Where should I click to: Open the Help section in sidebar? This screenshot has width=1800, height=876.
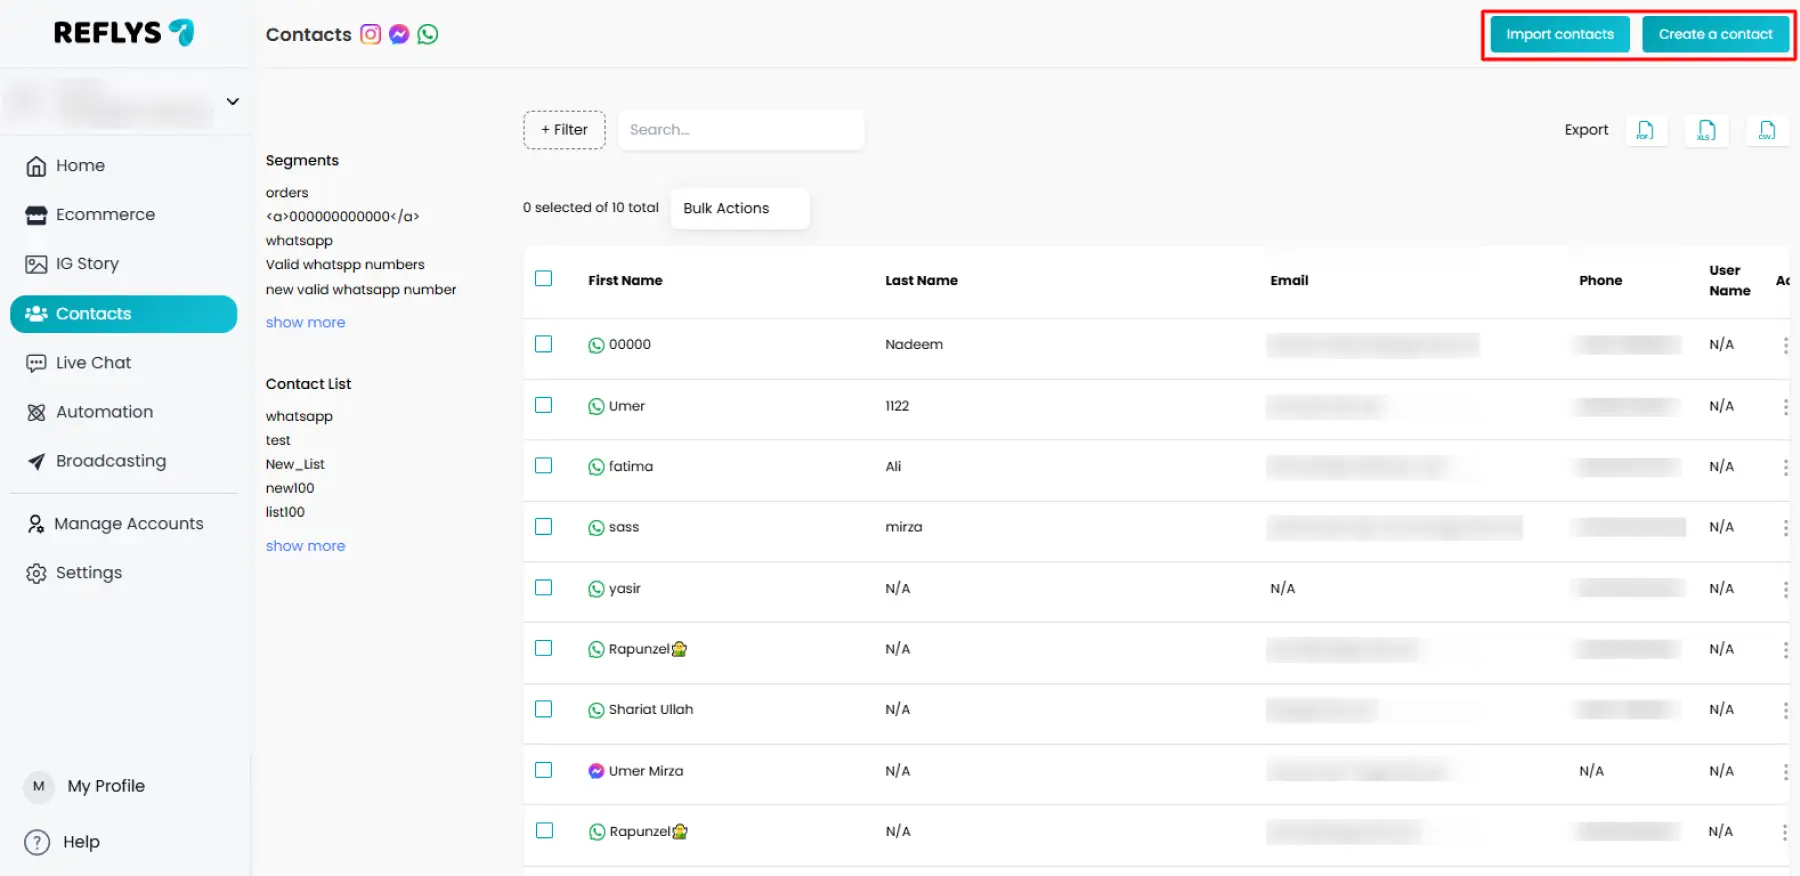point(80,842)
